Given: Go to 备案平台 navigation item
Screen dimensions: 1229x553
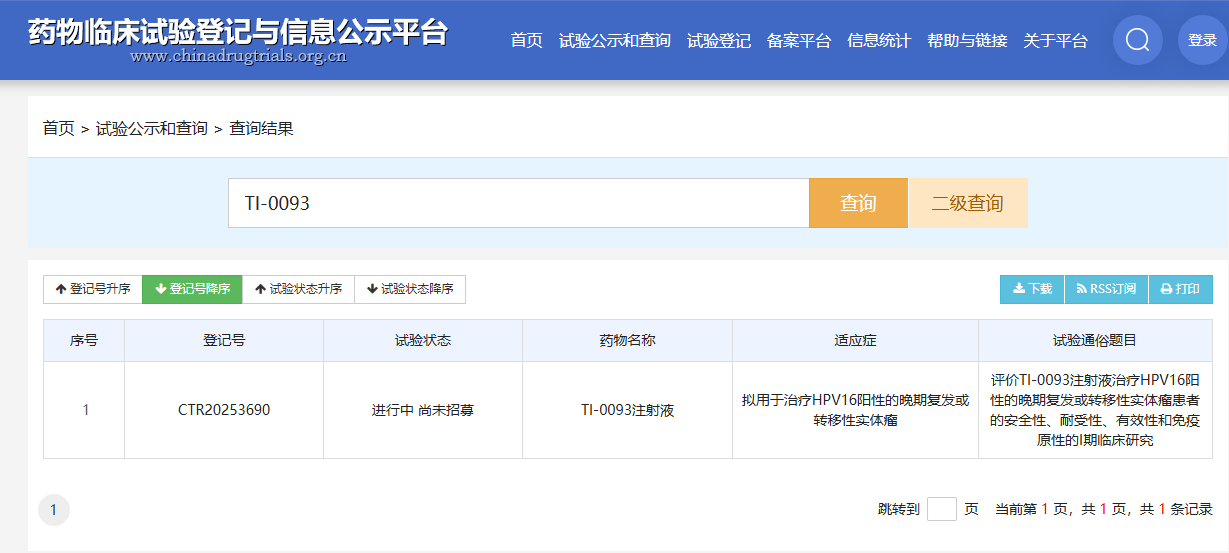Looking at the screenshot, I should click(798, 41).
